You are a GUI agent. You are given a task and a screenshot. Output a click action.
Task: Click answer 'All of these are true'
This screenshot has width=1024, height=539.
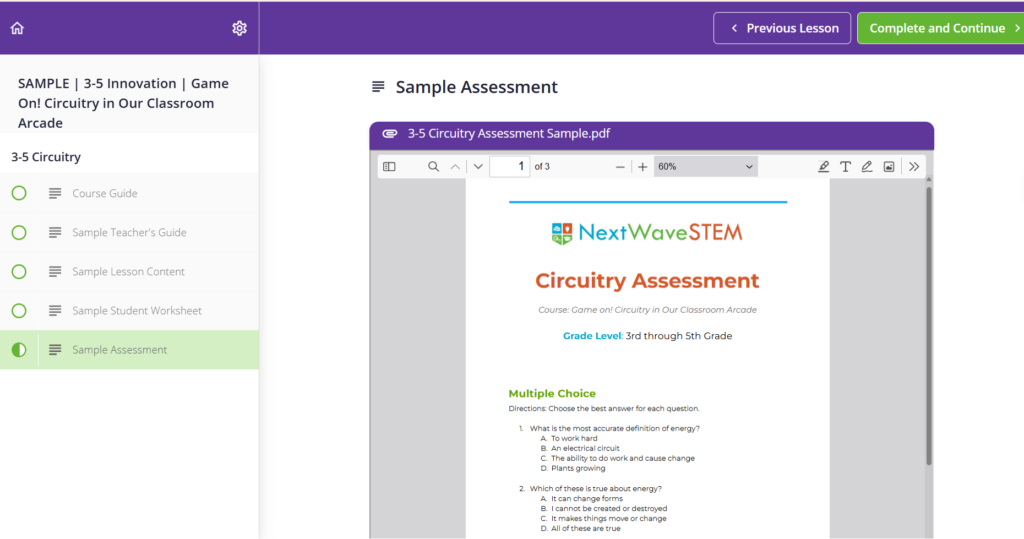click(585, 529)
